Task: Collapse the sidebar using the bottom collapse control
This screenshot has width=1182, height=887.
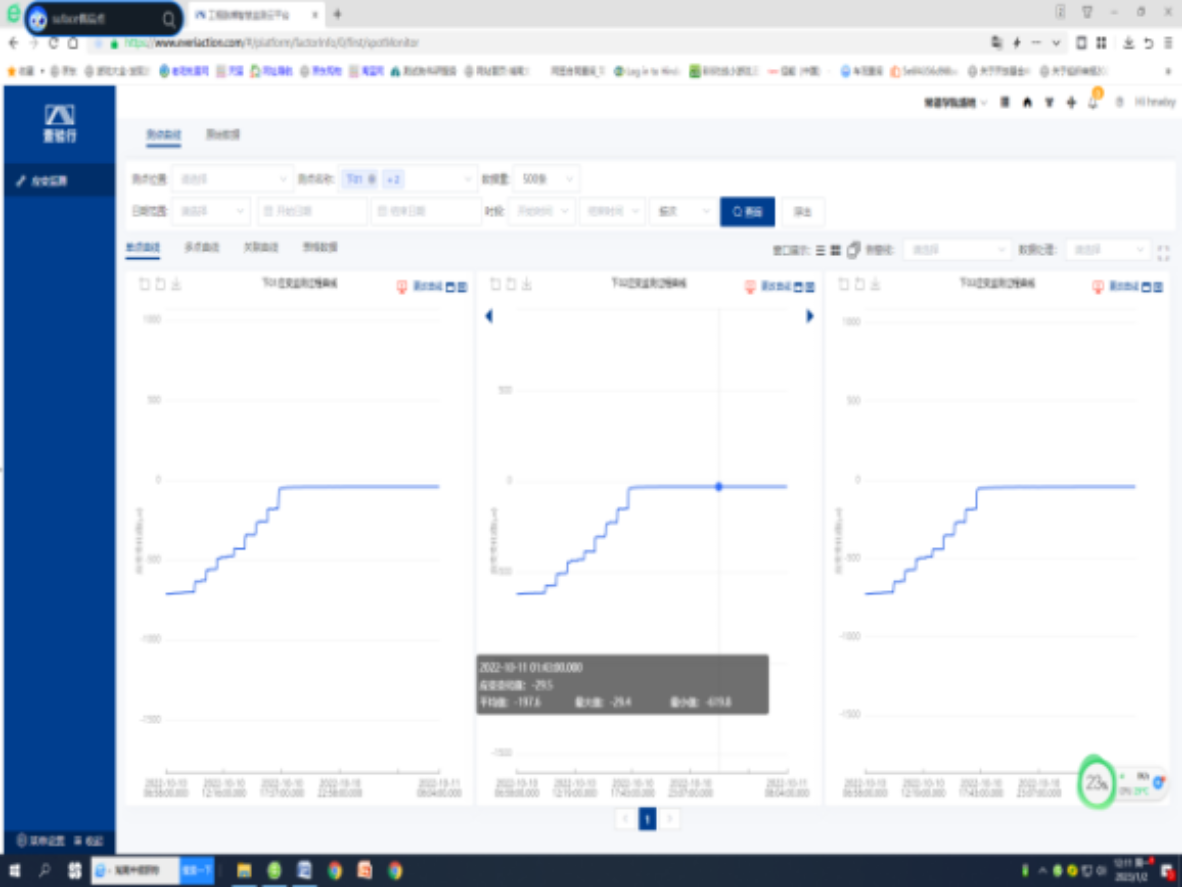Action: click(x=88, y=840)
